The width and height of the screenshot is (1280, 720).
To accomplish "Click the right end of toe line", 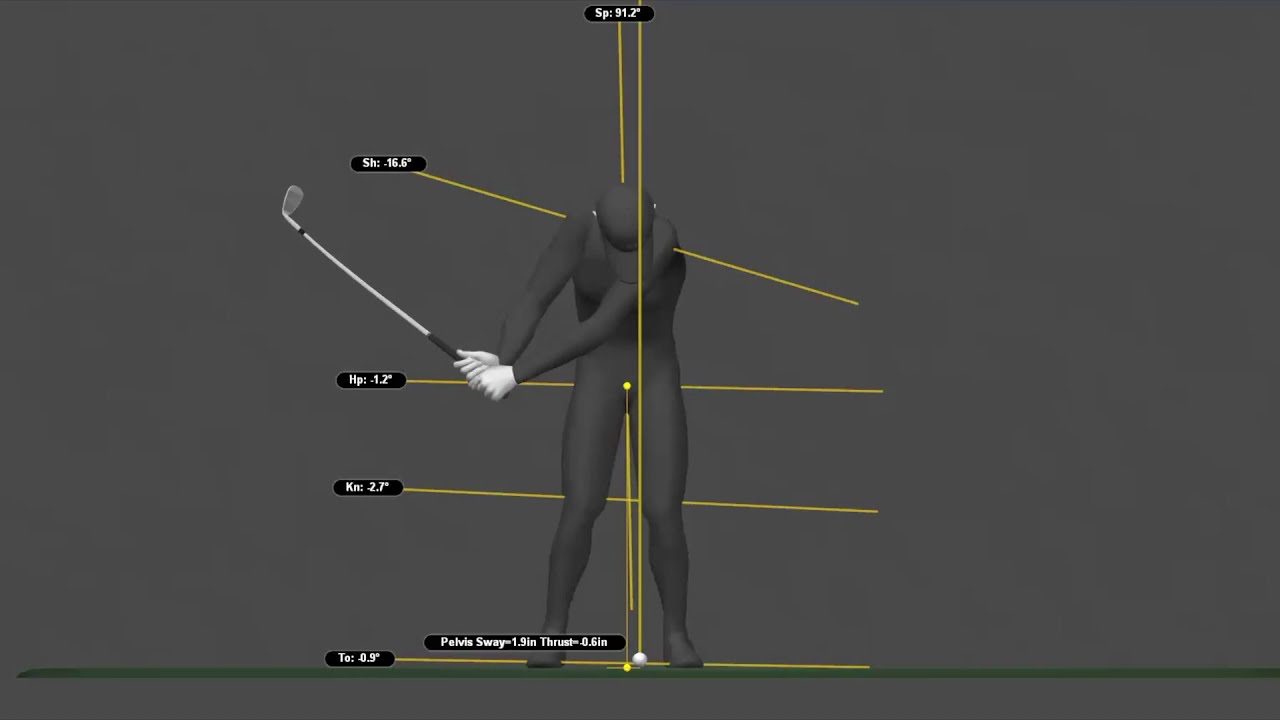I will (x=866, y=667).
